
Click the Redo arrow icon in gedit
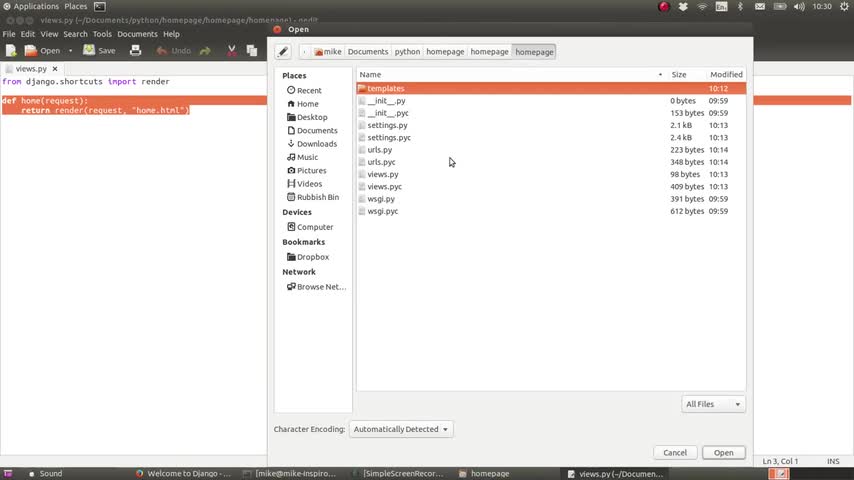[x=205, y=51]
